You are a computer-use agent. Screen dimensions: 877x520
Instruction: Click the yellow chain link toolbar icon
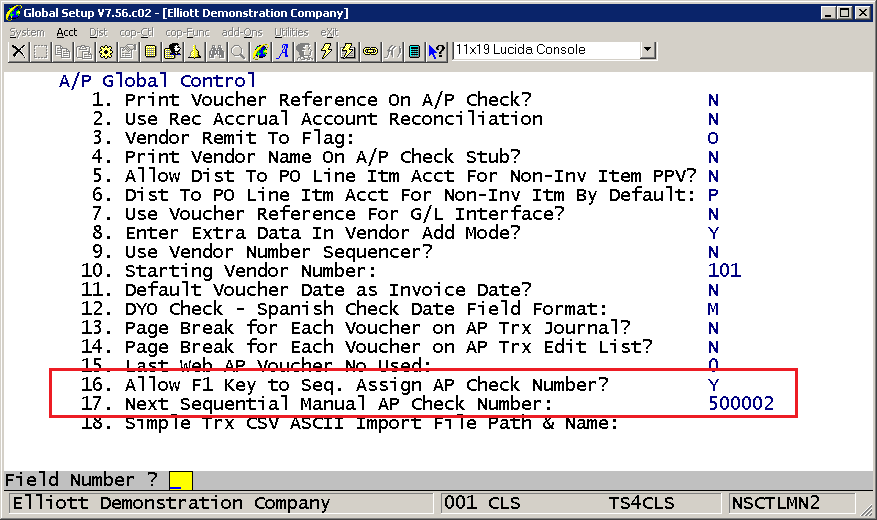(370, 51)
